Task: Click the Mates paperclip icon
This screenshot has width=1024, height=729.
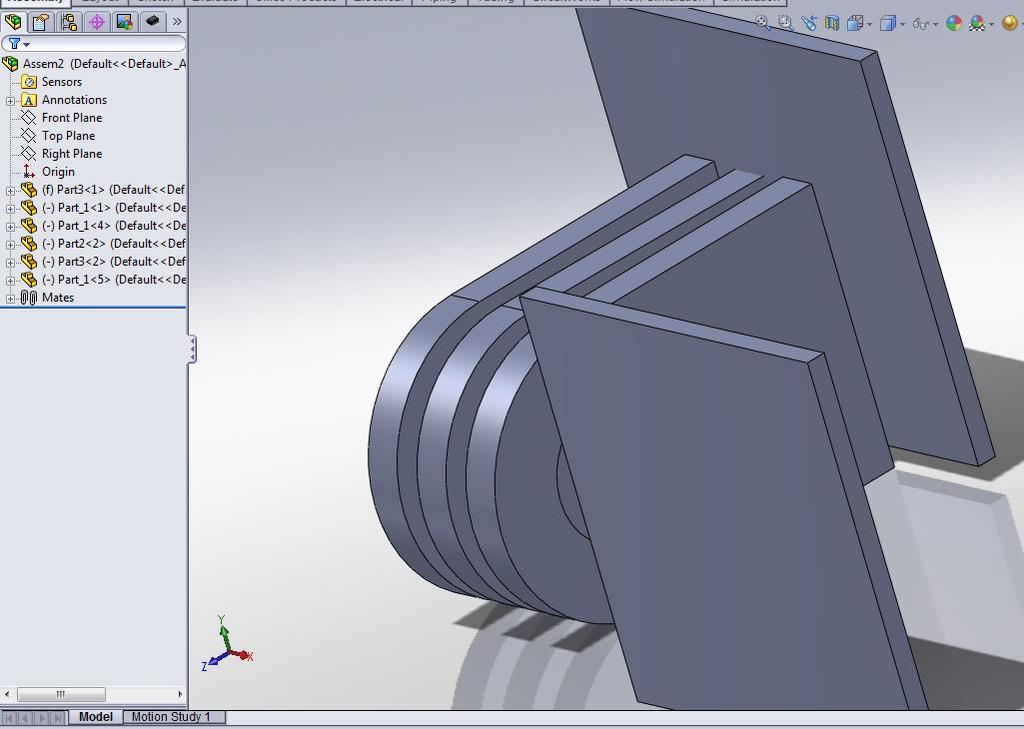Action: click(x=29, y=298)
